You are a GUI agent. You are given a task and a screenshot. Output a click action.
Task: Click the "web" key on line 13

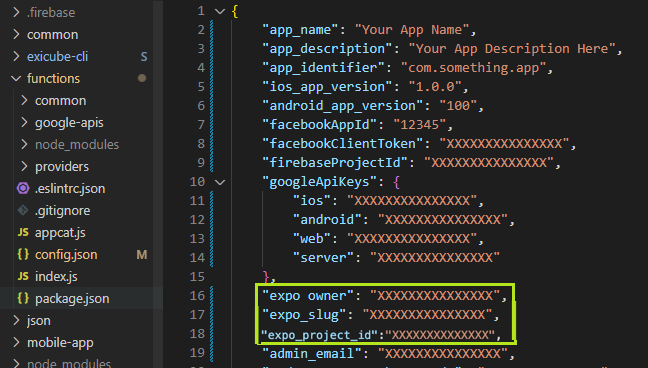(312, 239)
